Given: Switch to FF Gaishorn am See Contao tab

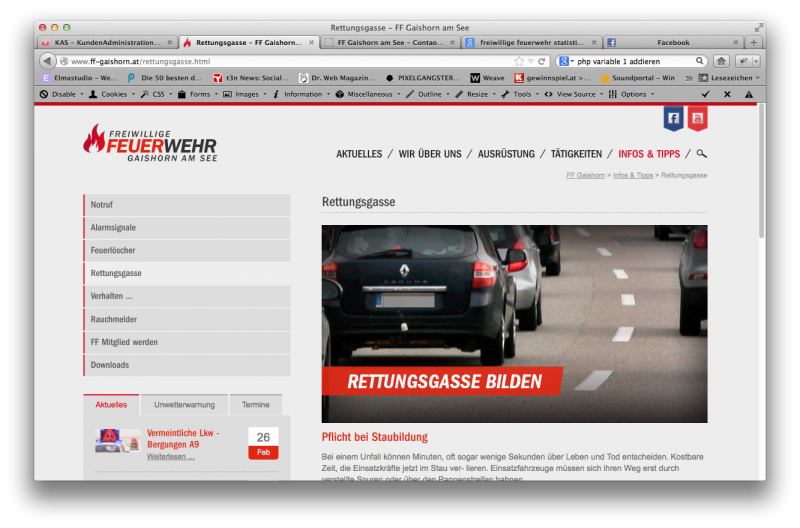Looking at the screenshot, I should coord(390,42).
